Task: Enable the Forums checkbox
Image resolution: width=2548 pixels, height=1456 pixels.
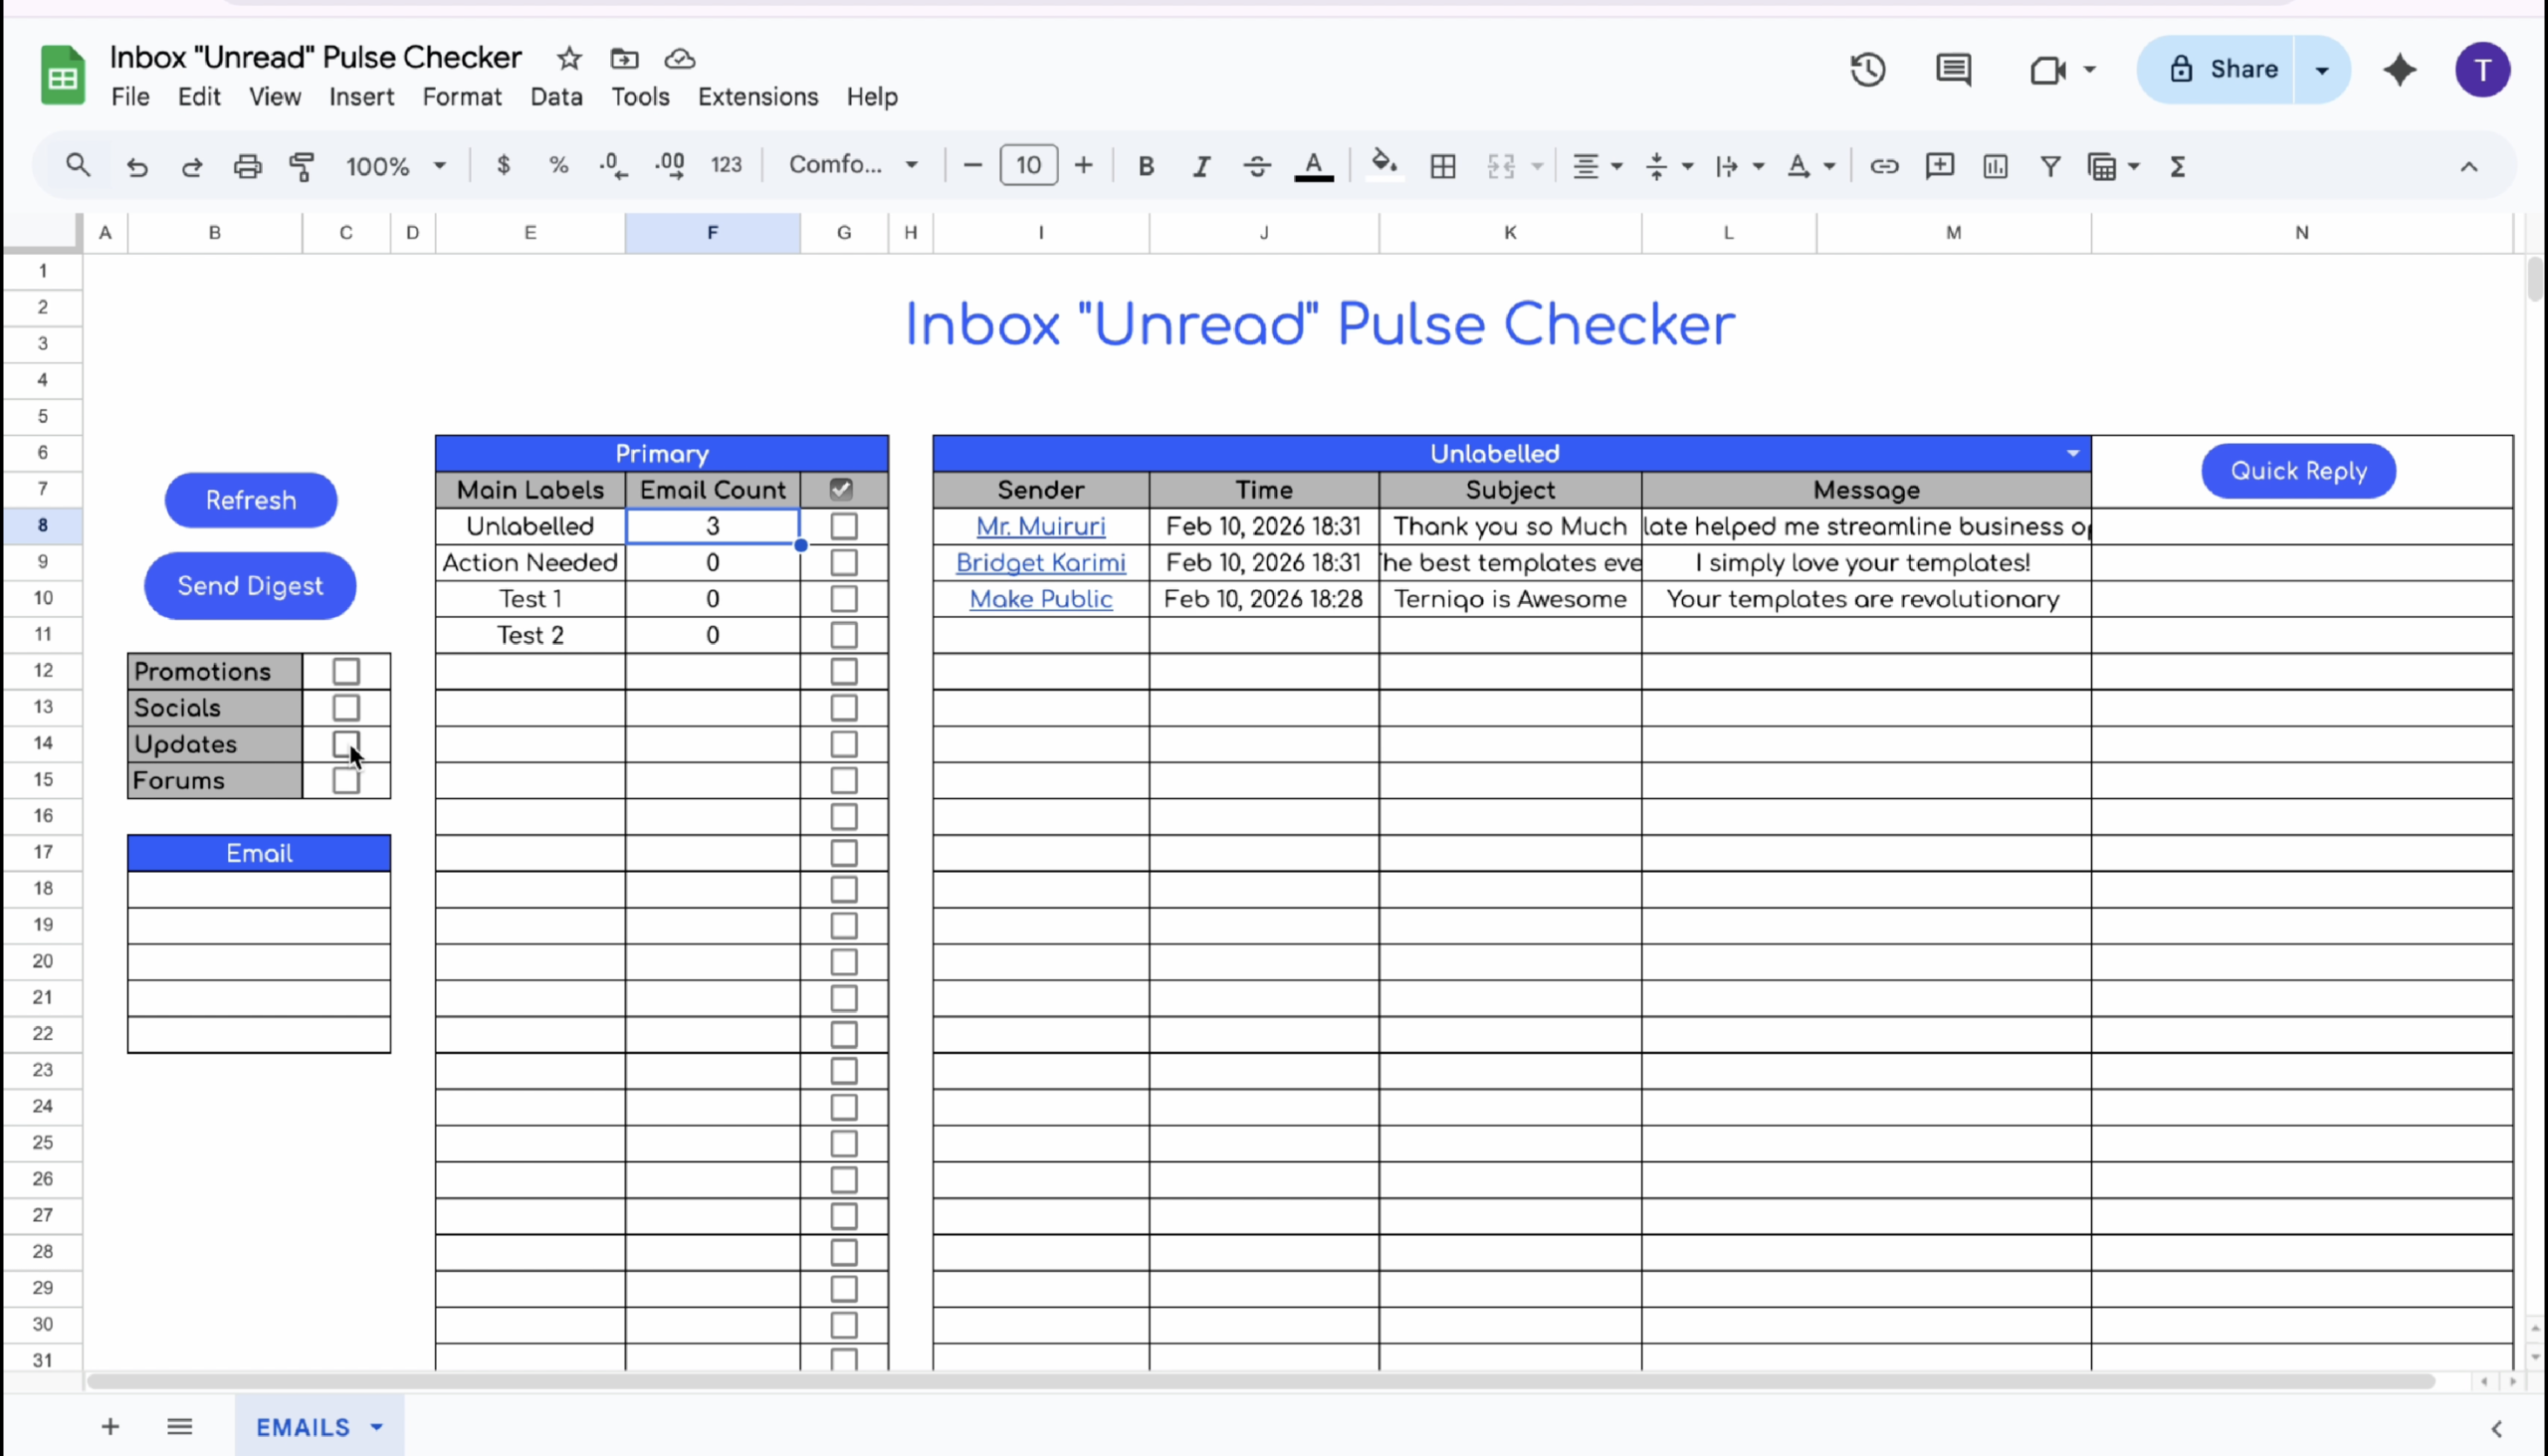Action: (346, 781)
